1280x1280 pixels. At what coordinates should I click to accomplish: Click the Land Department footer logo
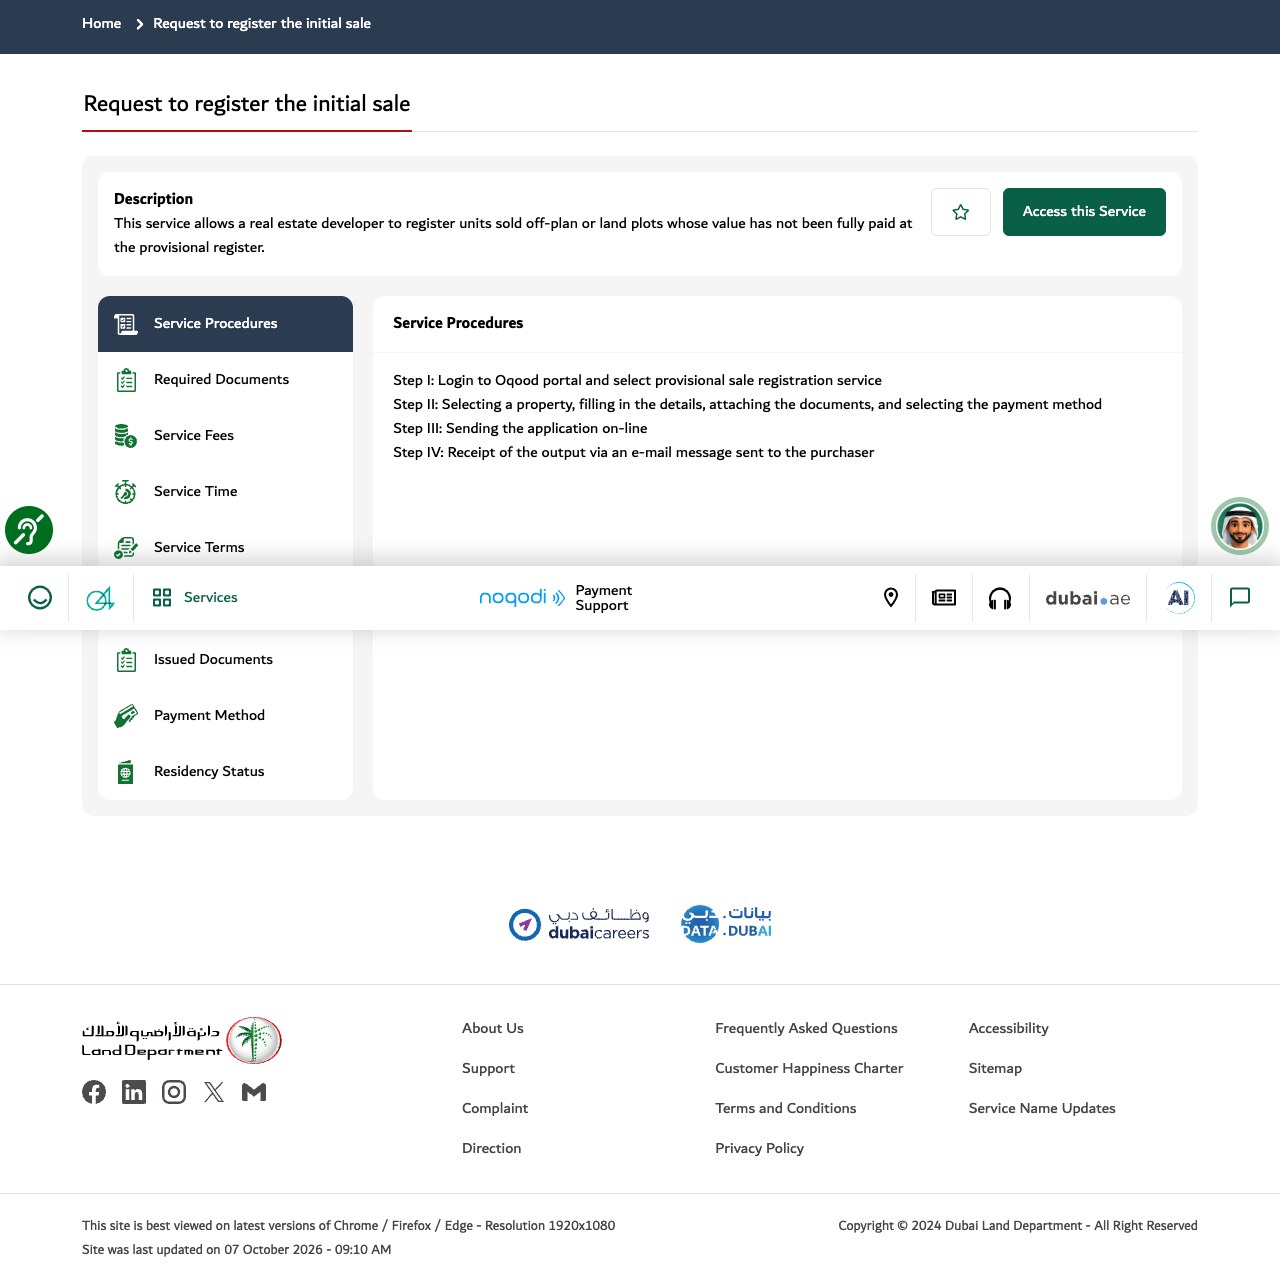(x=182, y=1040)
